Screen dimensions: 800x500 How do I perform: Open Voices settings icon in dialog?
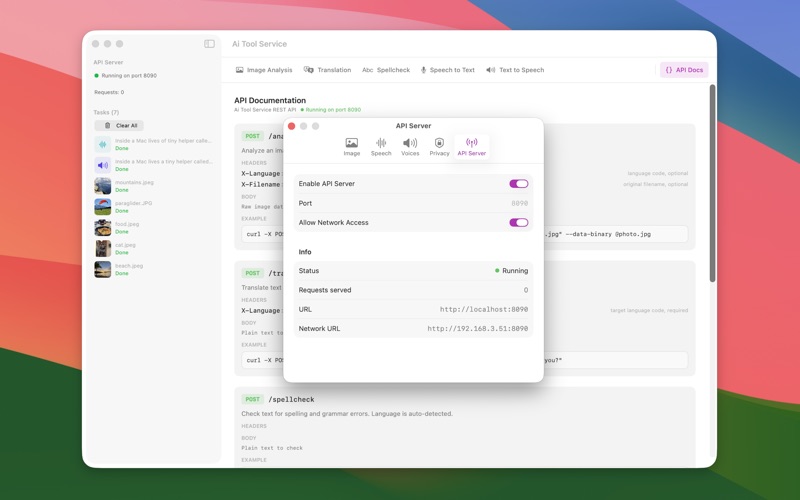pyautogui.click(x=410, y=147)
